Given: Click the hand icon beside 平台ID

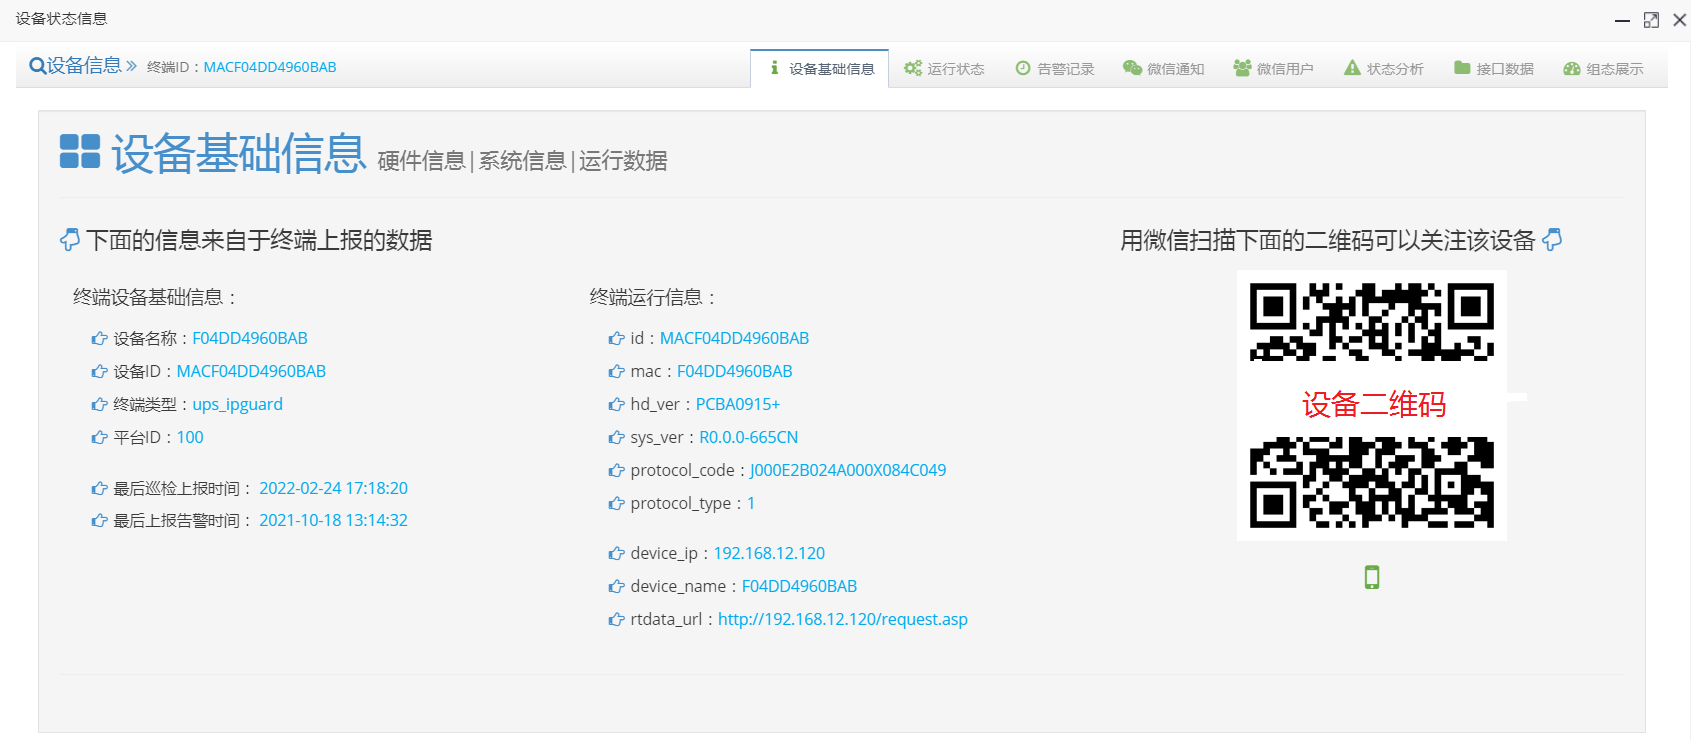Looking at the screenshot, I should point(99,438).
